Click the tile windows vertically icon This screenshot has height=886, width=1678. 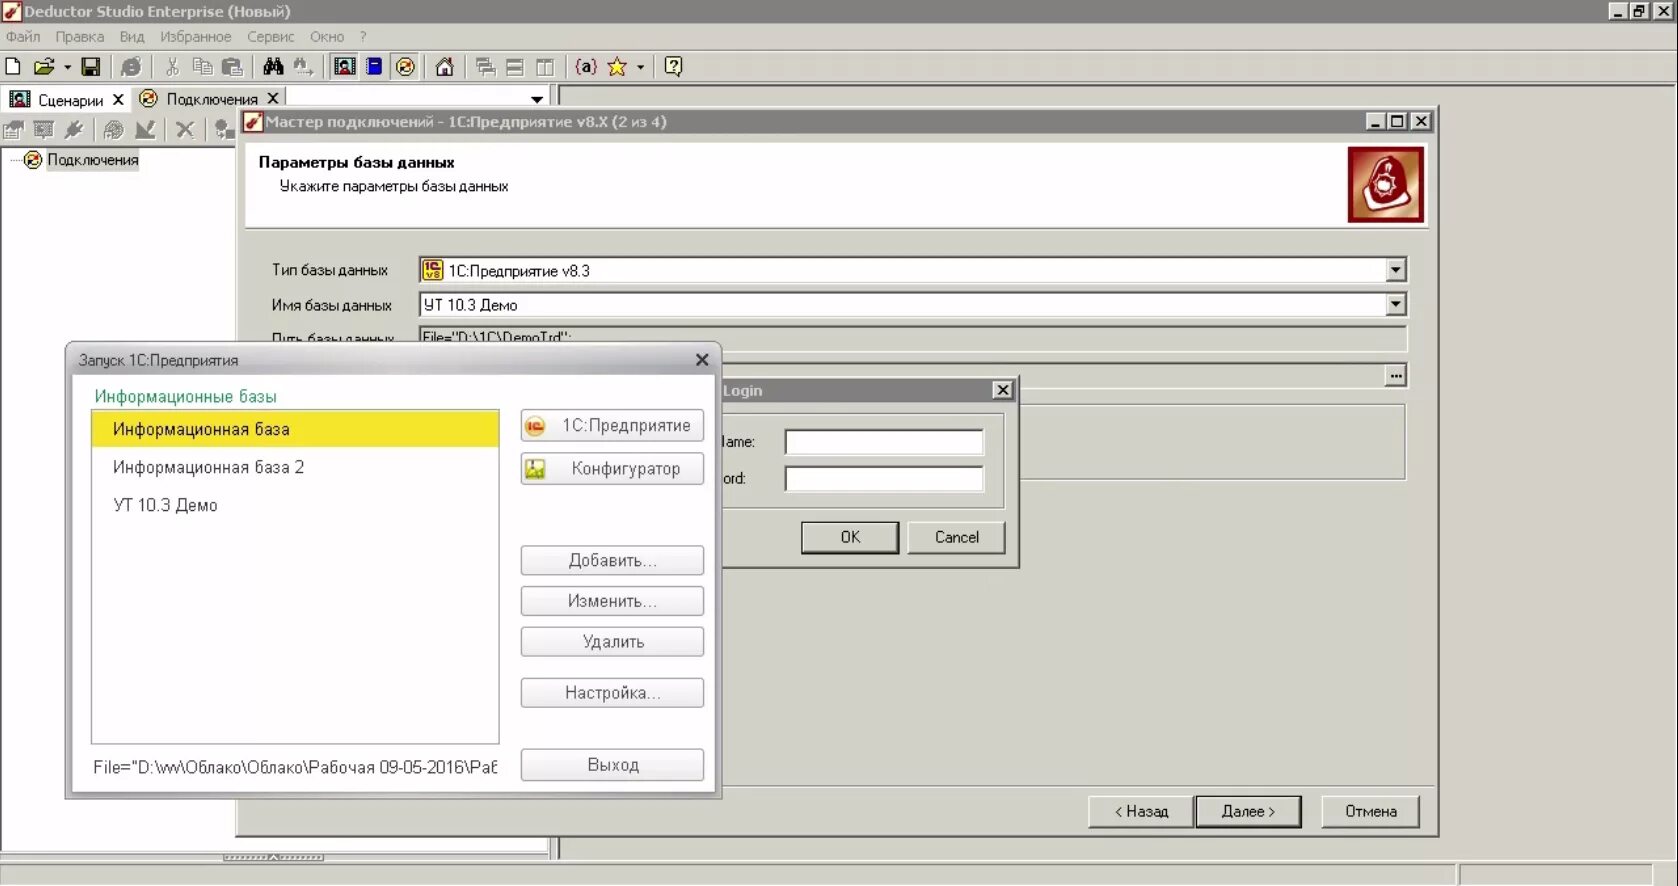click(x=545, y=67)
